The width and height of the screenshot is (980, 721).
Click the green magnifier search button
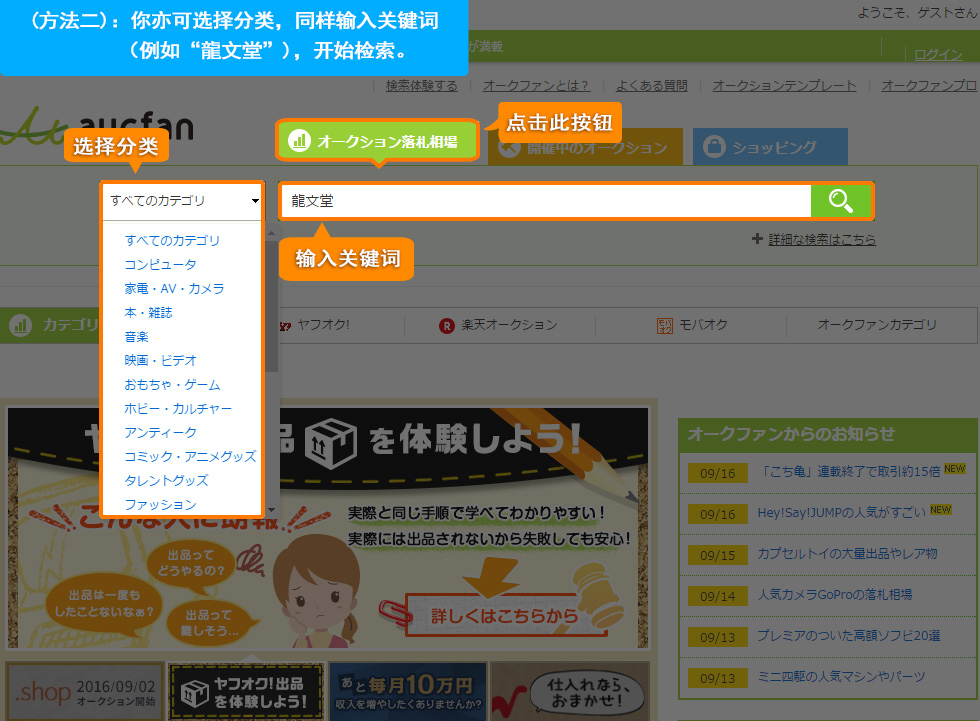(x=841, y=201)
